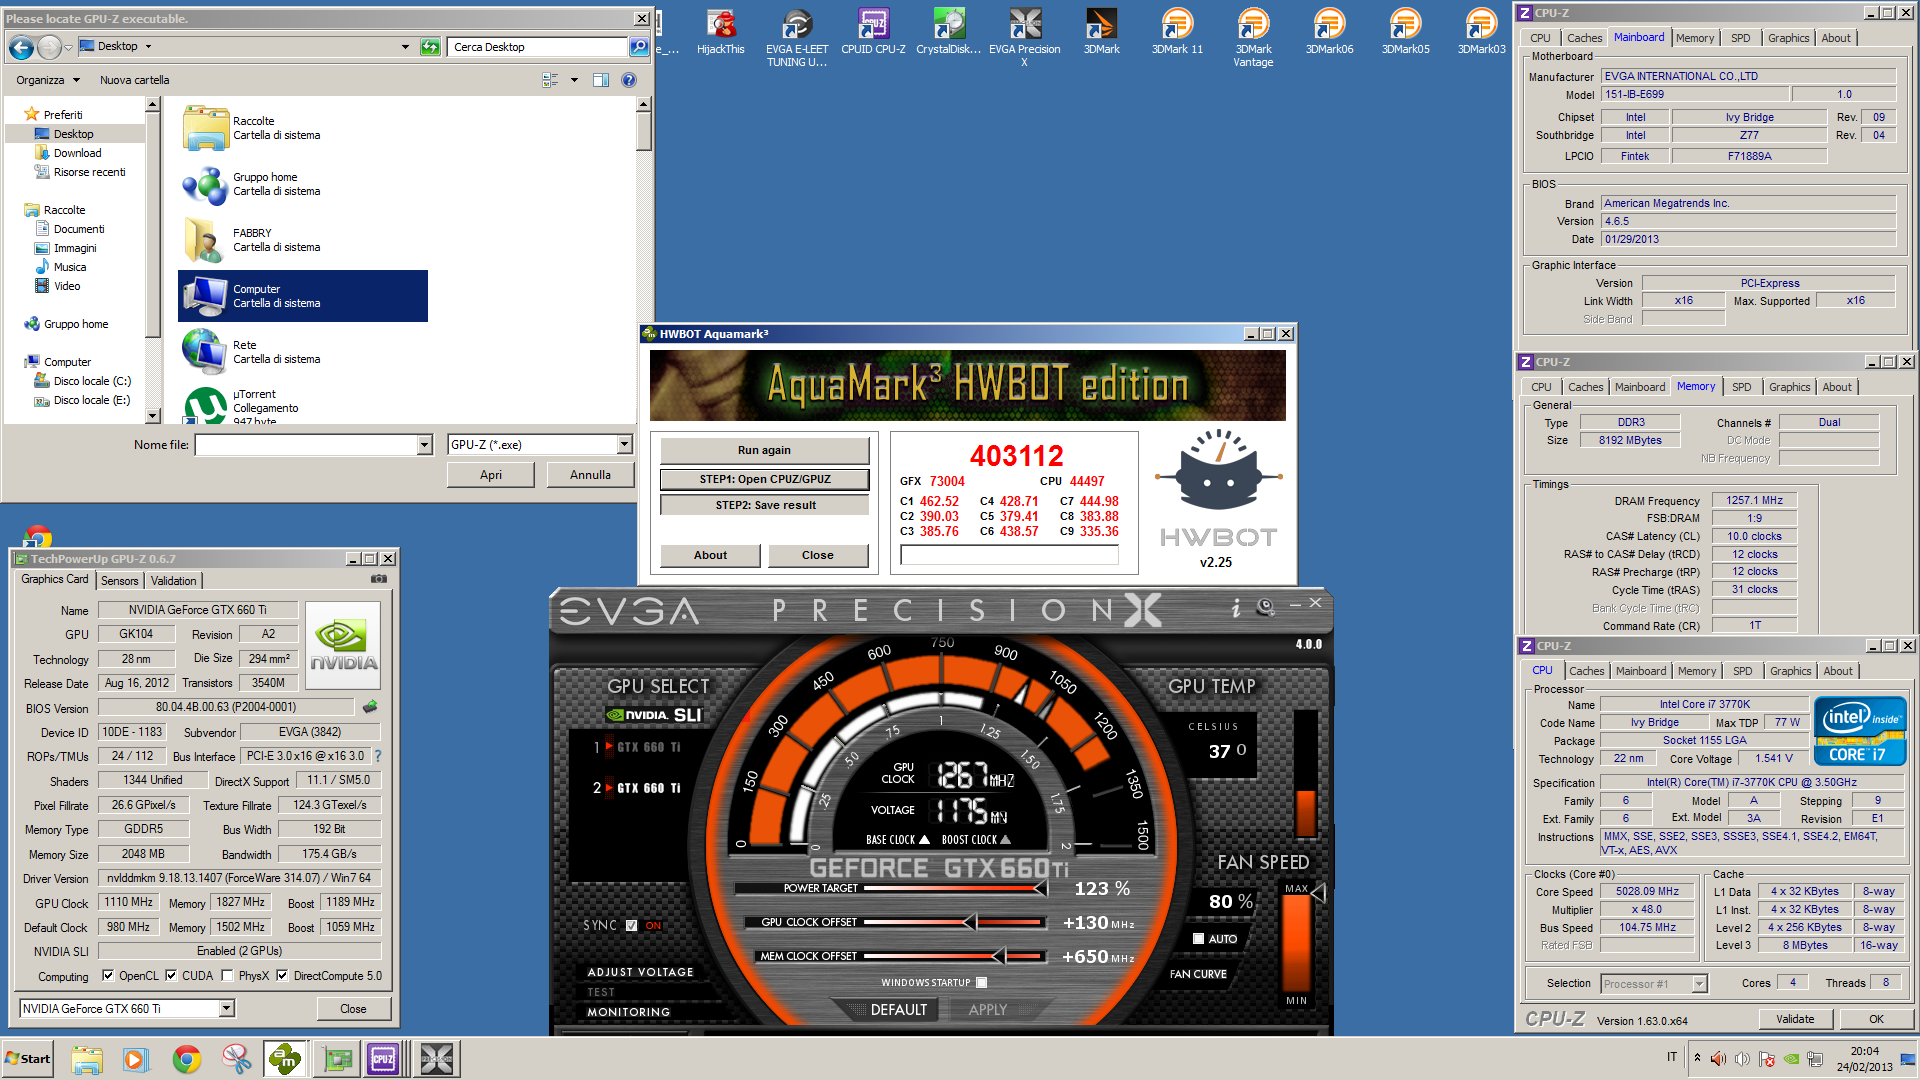This screenshot has width=1920, height=1080.
Task: Click the file dialog help icon
Action: click(629, 80)
